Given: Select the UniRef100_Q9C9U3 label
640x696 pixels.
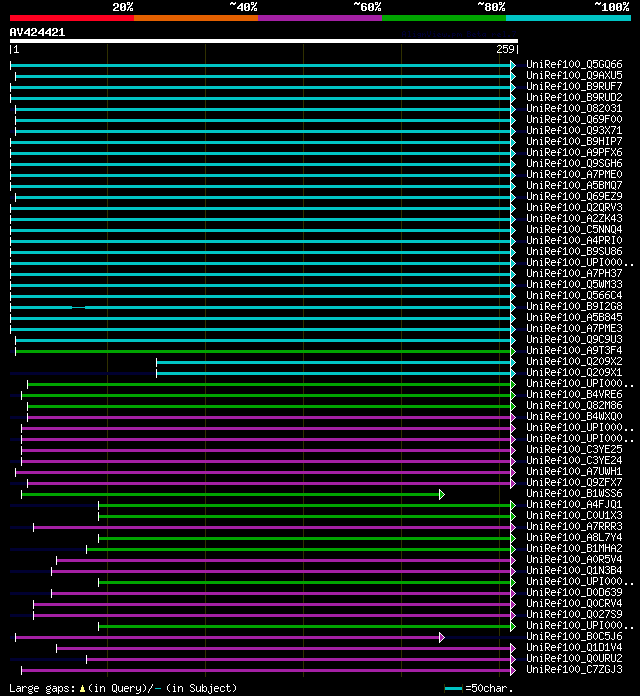Looking at the screenshot, I should pos(574,340).
